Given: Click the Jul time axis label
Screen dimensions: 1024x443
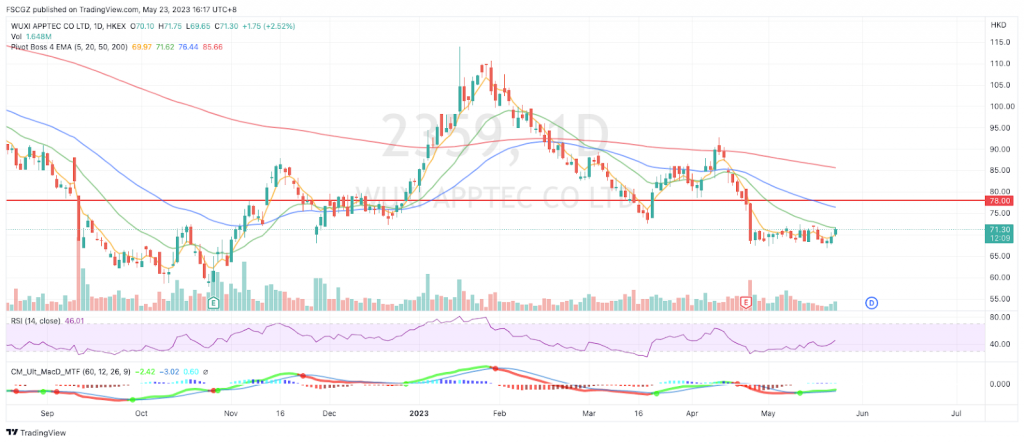Looking at the screenshot, I should coord(956,414).
